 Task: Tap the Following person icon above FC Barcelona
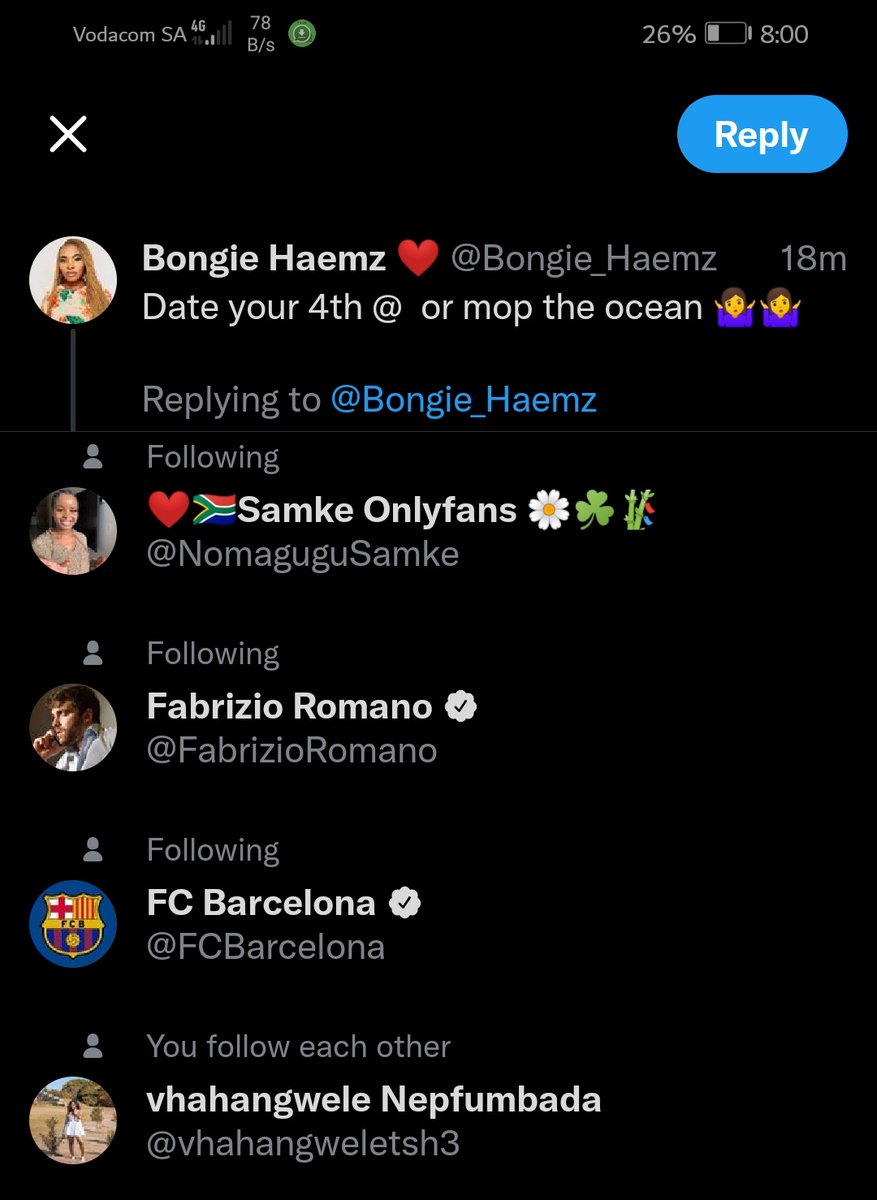[x=93, y=850]
